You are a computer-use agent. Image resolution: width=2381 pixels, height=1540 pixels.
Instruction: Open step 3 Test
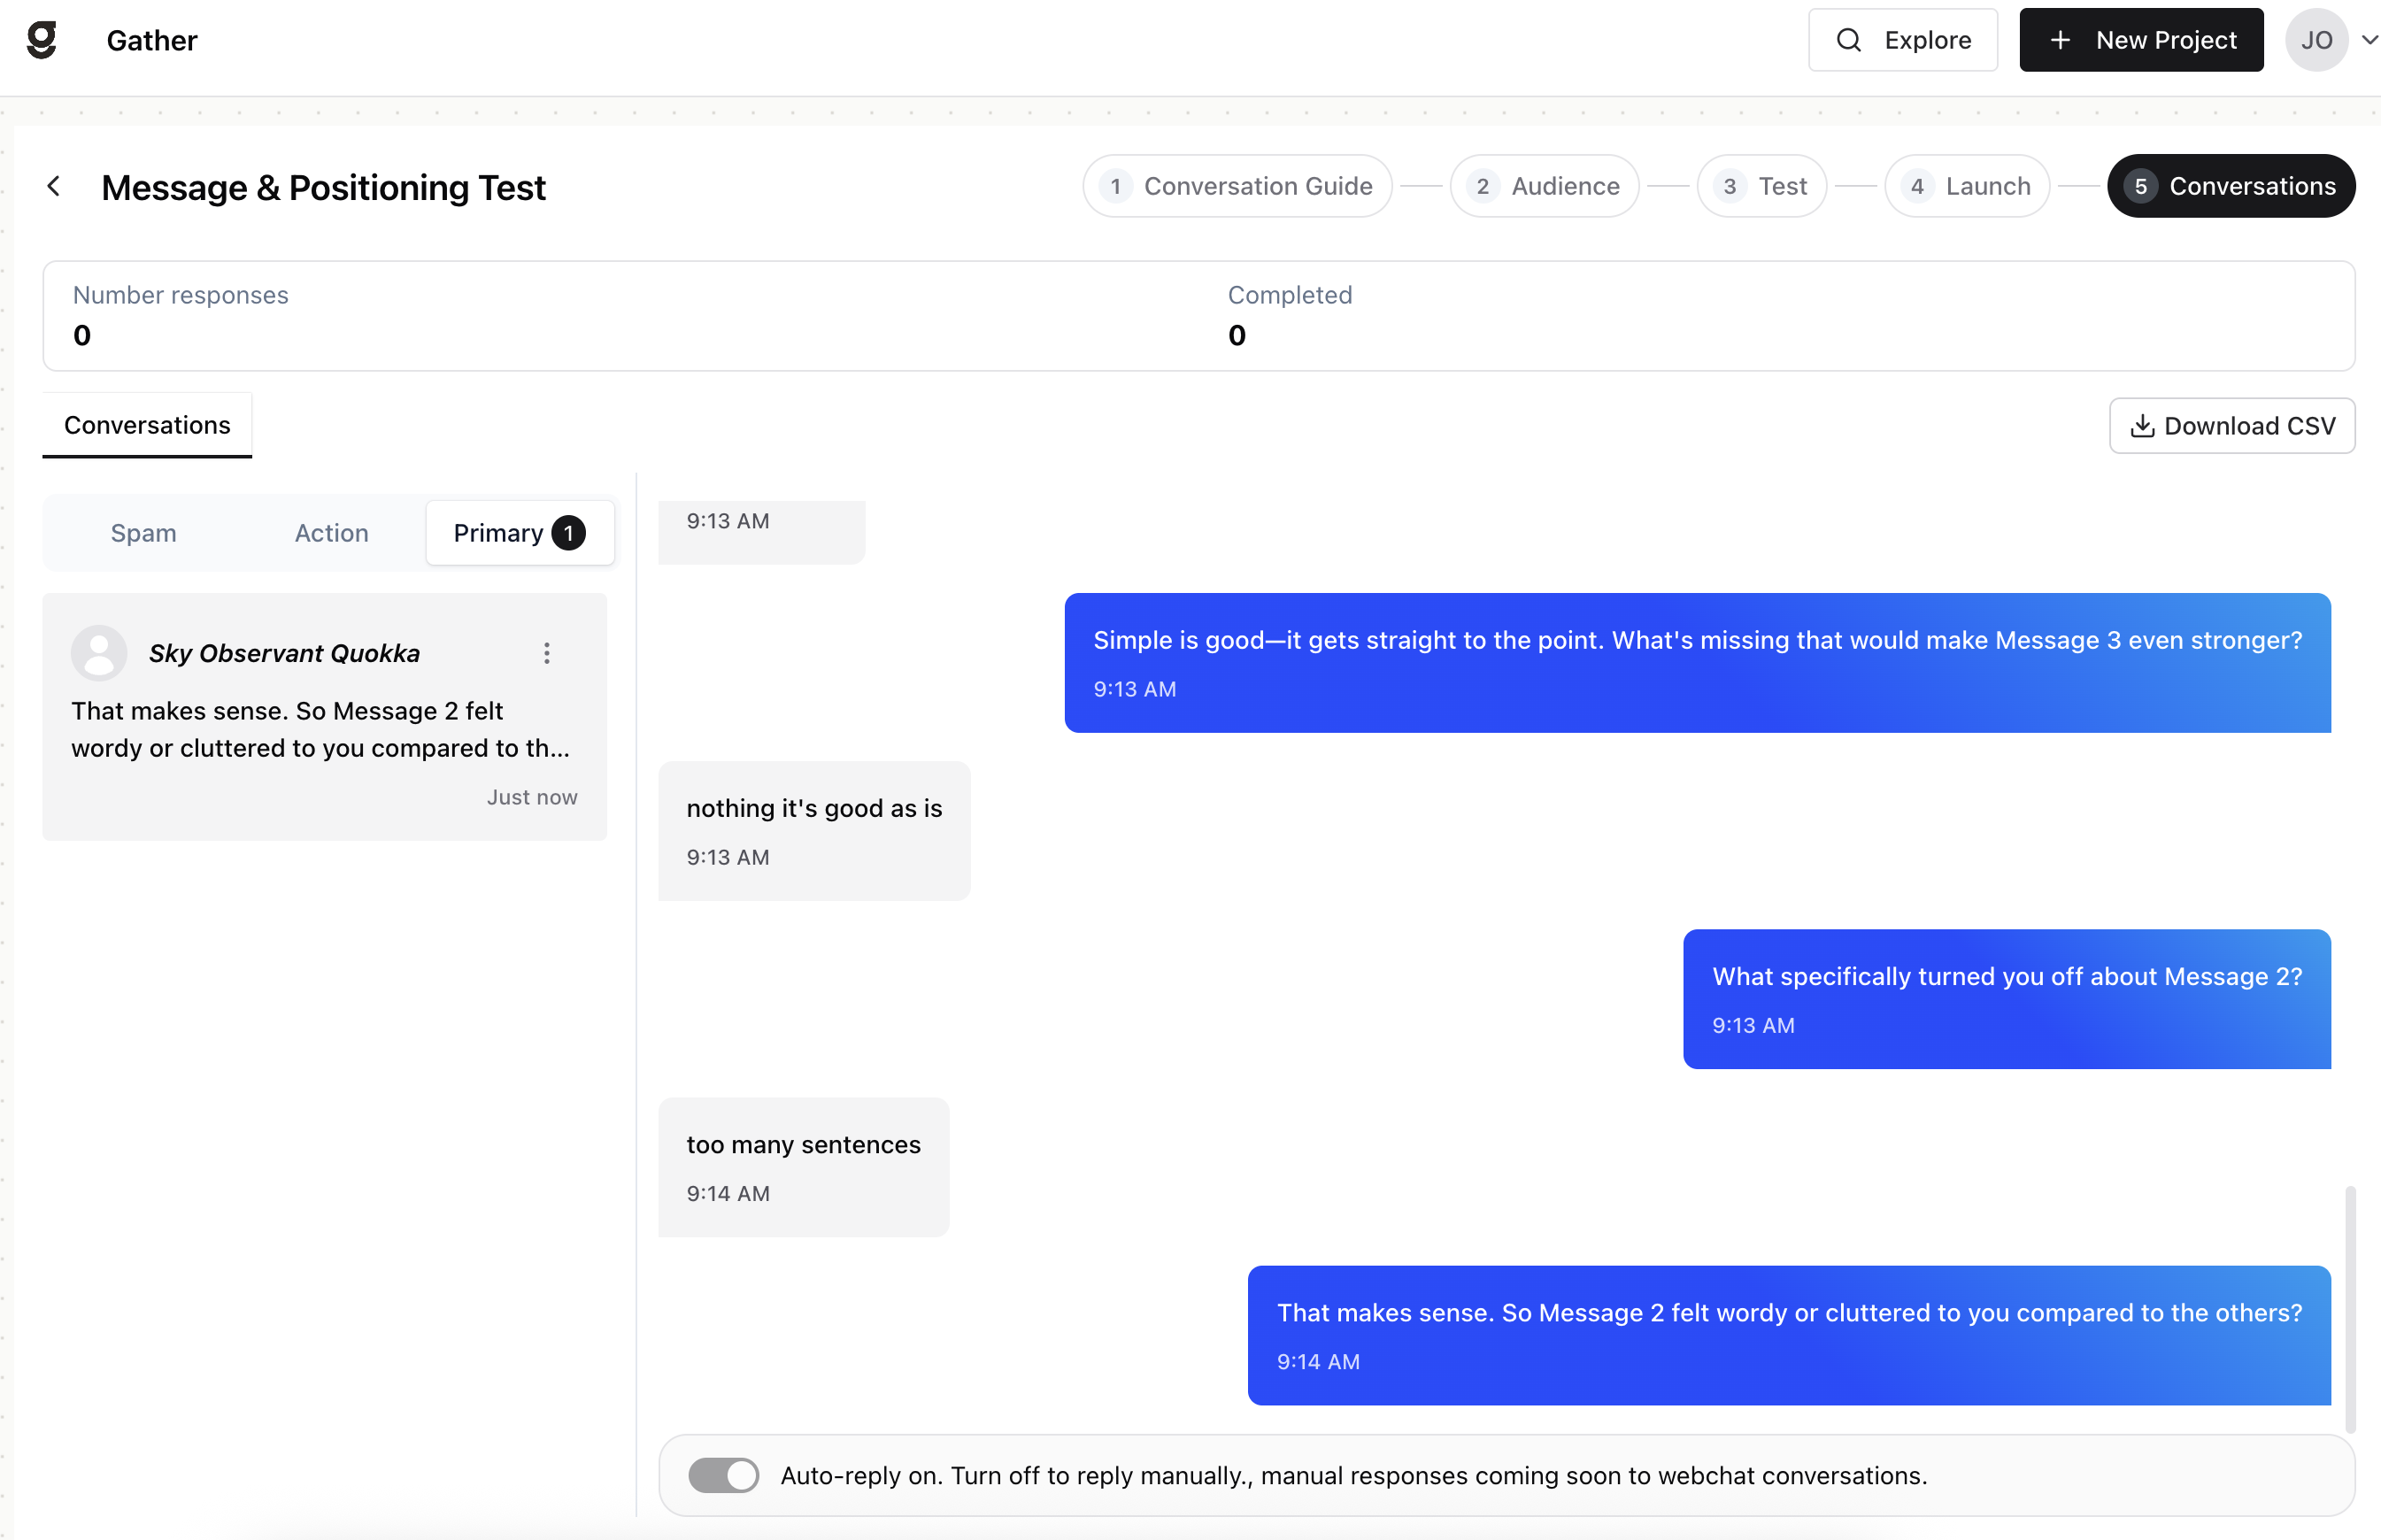pos(1761,186)
